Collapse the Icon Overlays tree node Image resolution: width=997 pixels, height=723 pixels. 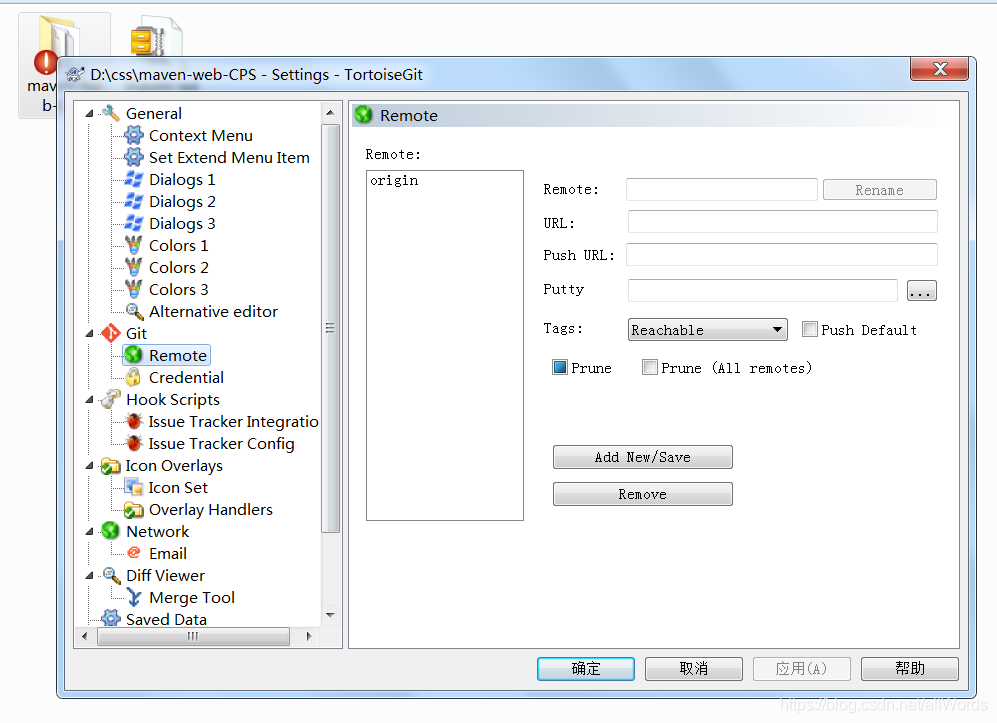tap(90, 465)
